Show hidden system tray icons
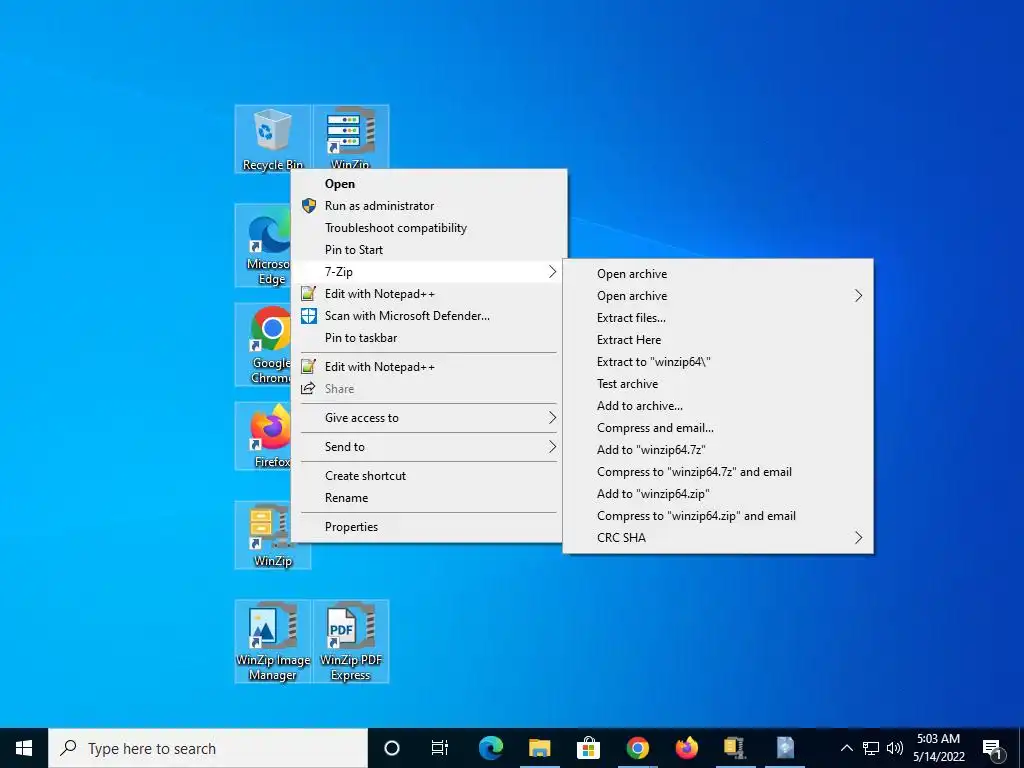The width and height of the screenshot is (1024, 768). click(x=846, y=748)
